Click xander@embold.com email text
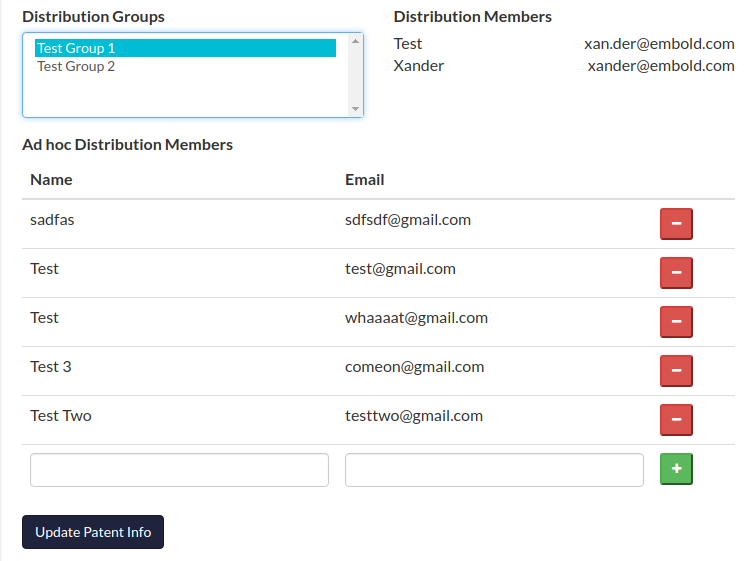Screen dimensions: 753x561 click(x=661, y=66)
